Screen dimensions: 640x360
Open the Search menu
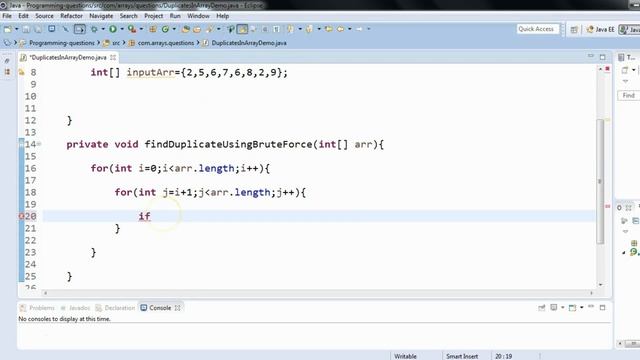[129, 16]
